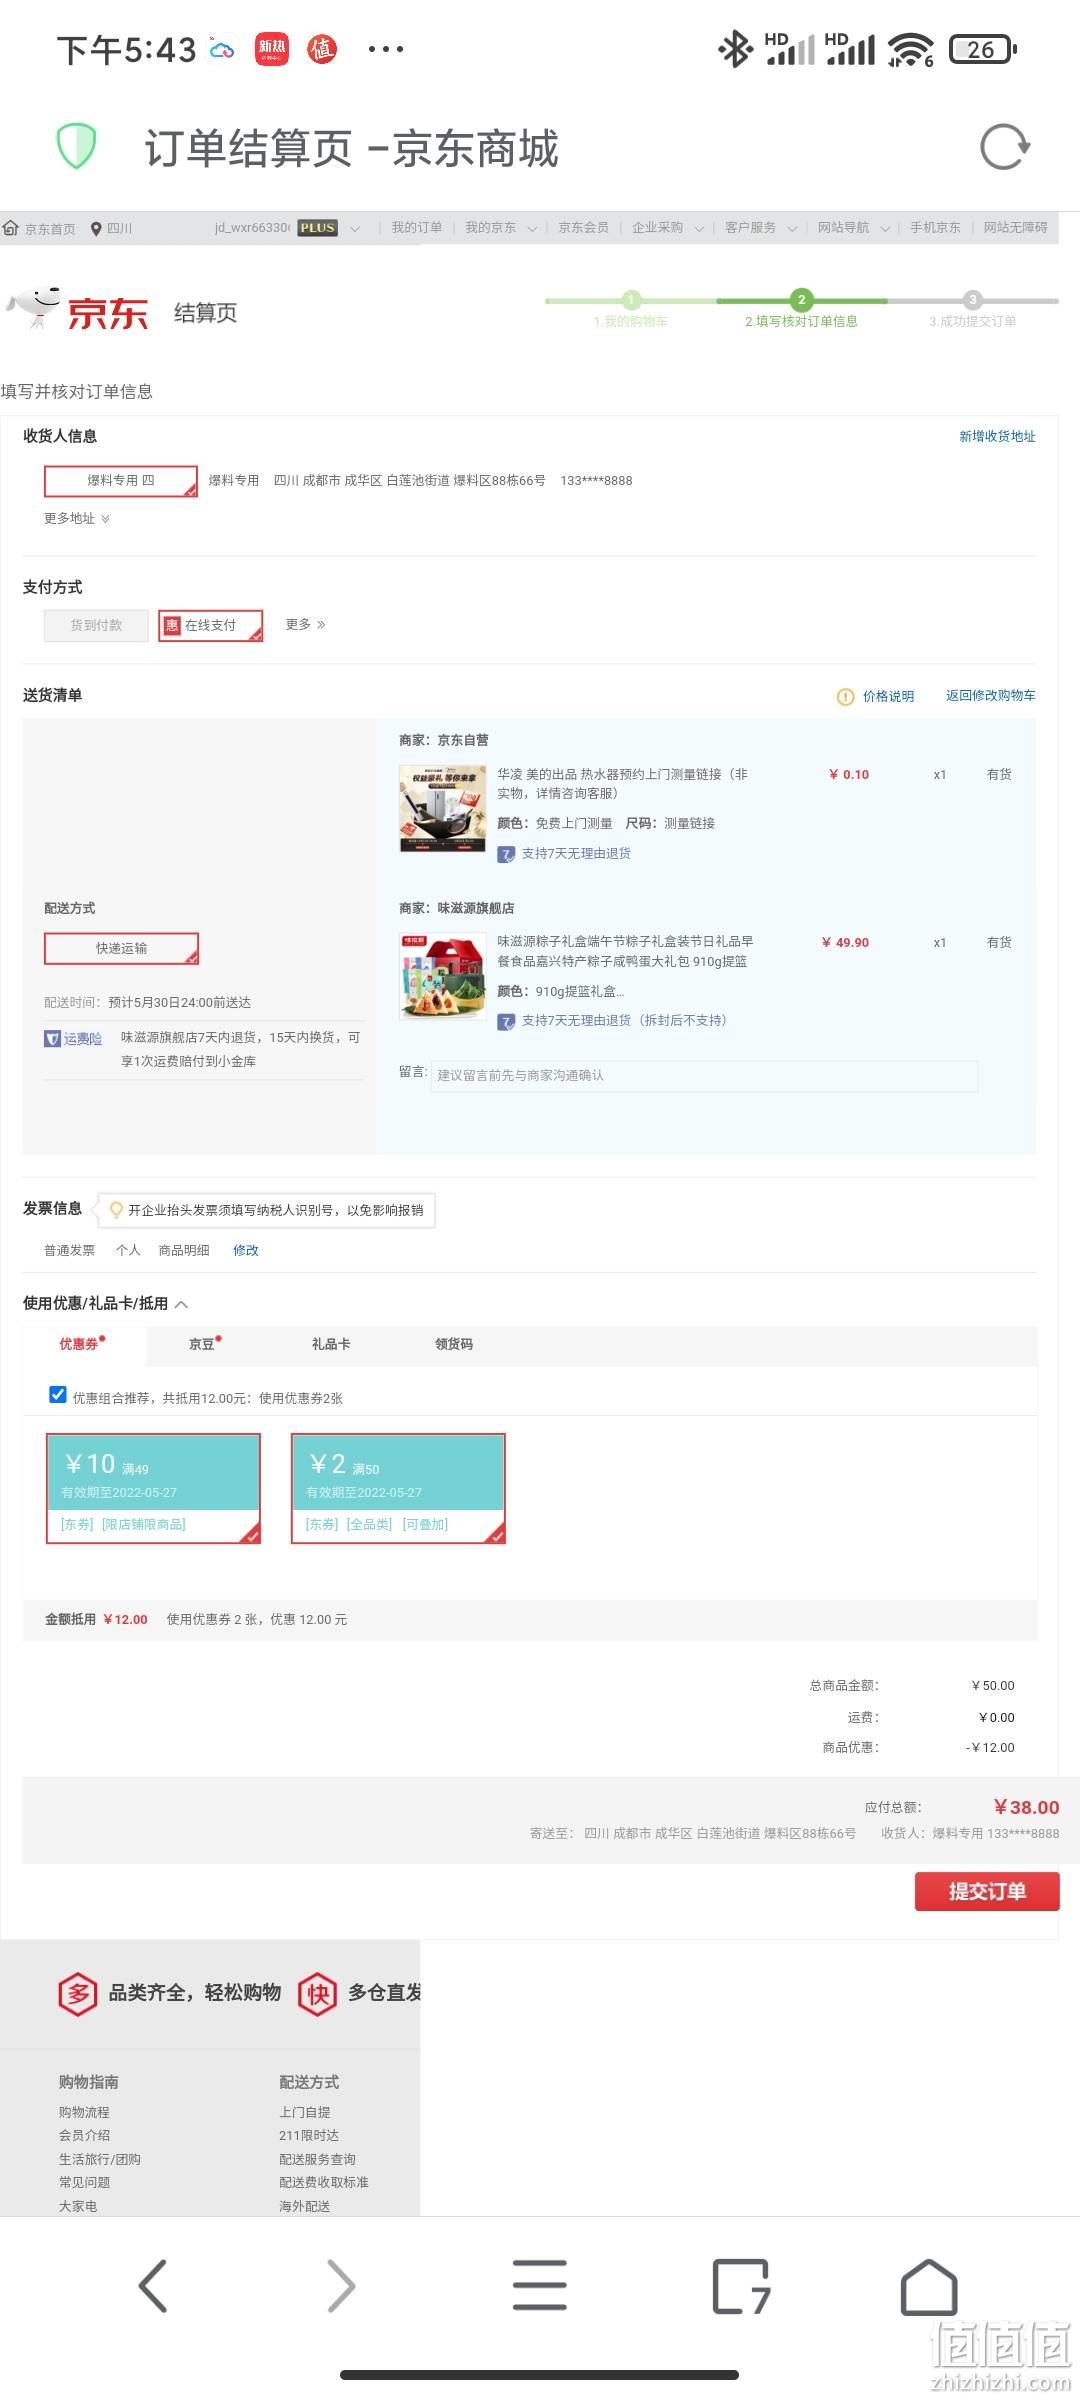Click the 多 category badge icon
This screenshot has height=2400, width=1080.
coord(78,1994)
